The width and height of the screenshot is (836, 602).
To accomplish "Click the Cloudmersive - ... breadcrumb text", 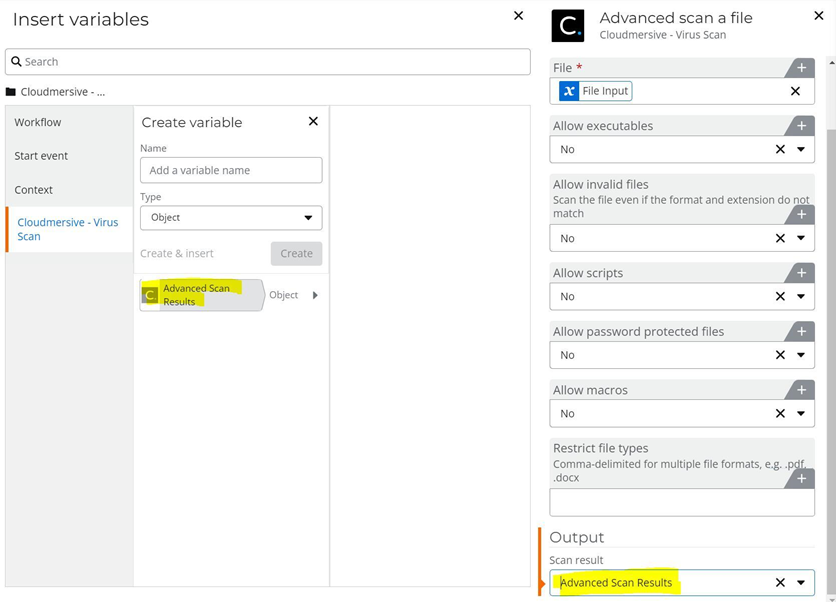I will point(62,92).
